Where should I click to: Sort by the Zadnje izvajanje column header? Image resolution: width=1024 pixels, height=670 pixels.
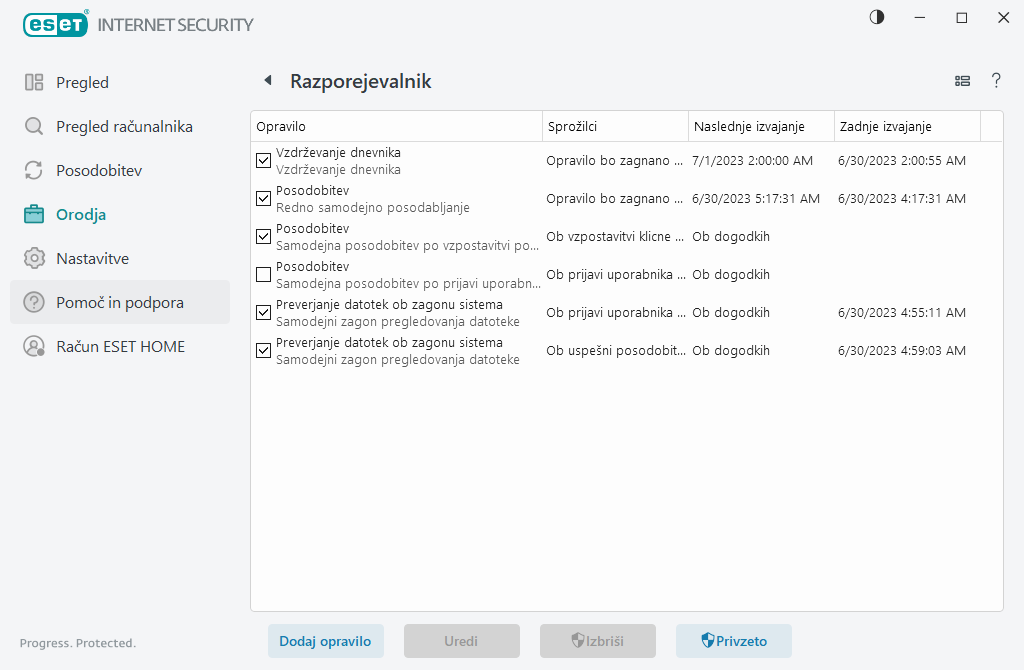pyautogui.click(x=906, y=126)
